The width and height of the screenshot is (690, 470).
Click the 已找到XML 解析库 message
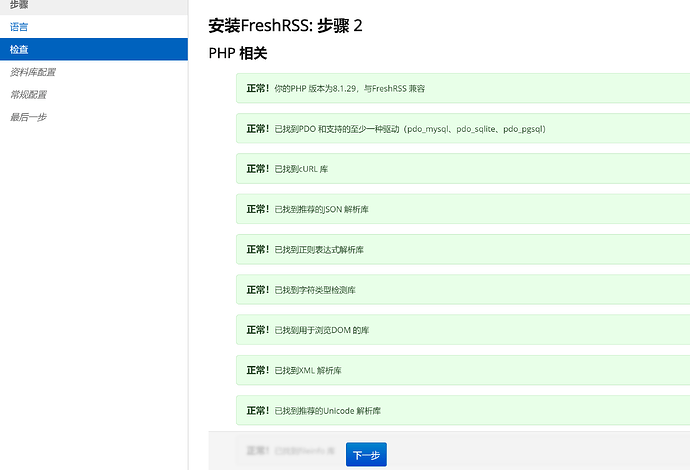click(463, 370)
